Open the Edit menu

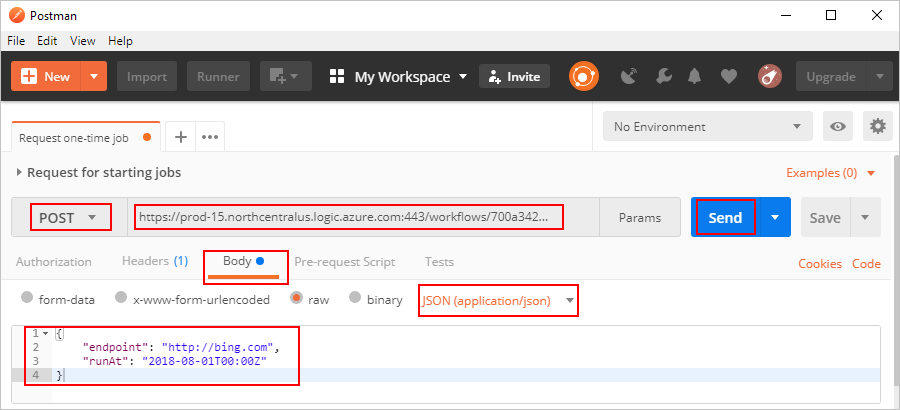(46, 41)
